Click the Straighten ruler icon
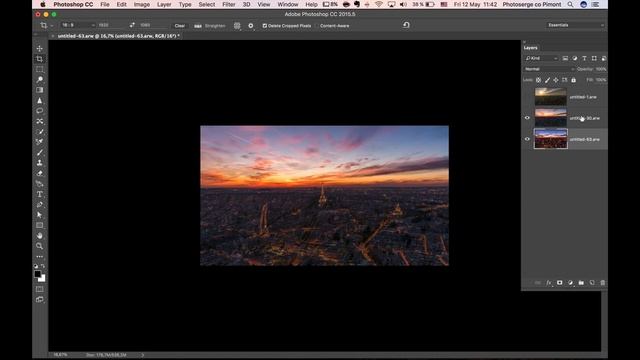 click(x=198, y=26)
